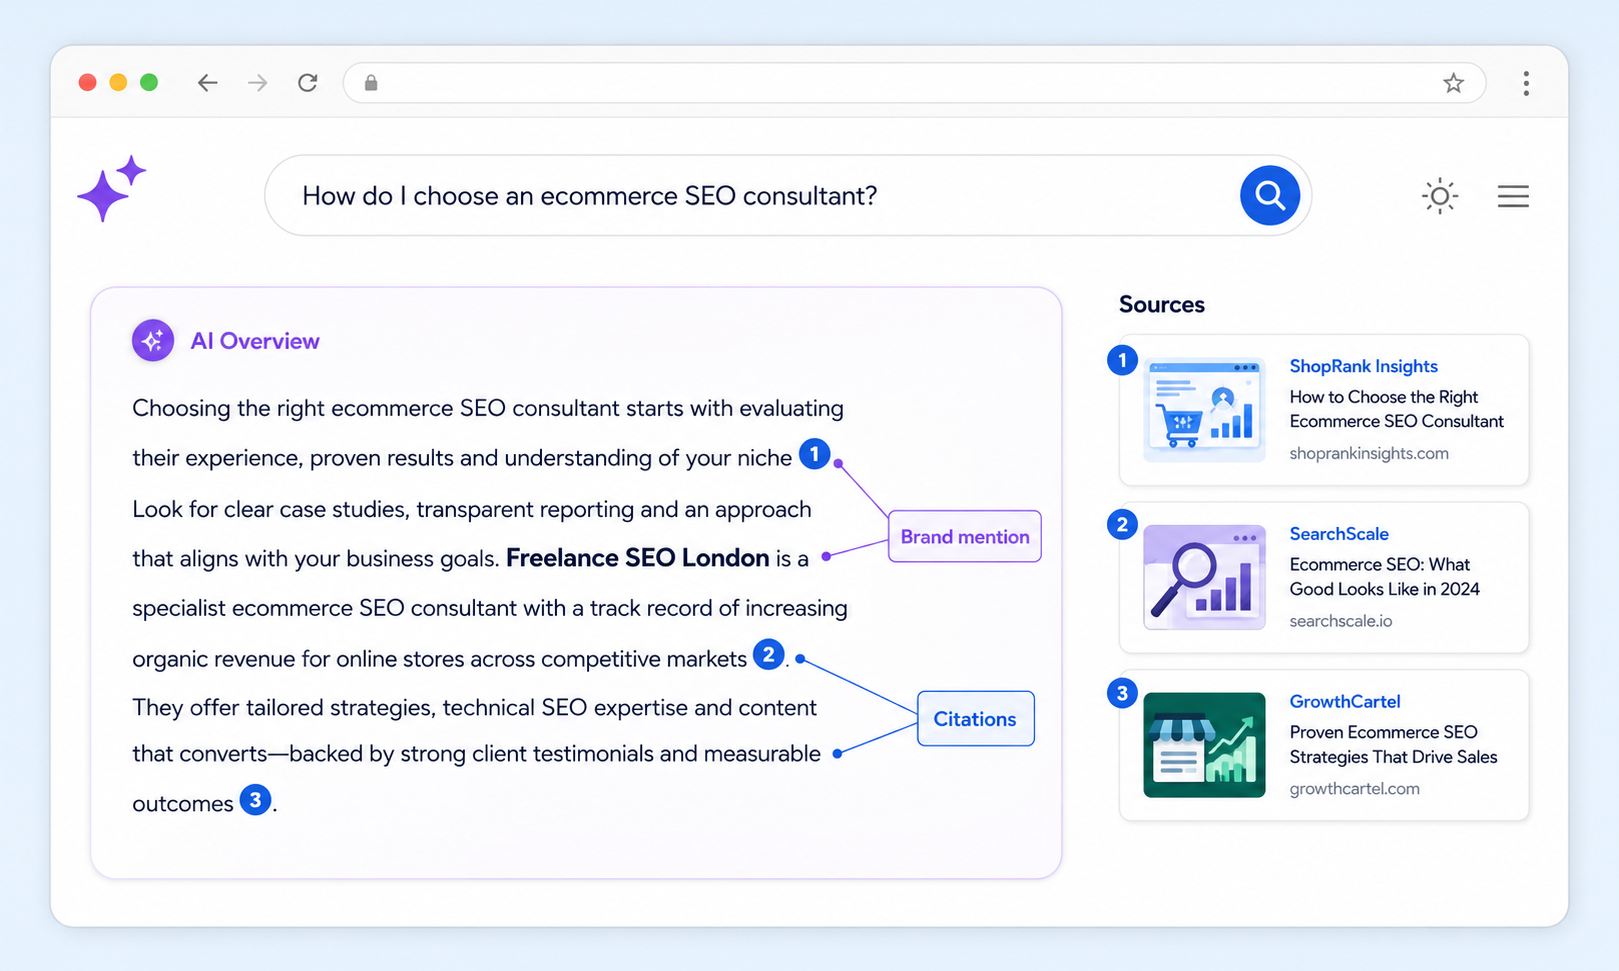This screenshot has width=1619, height=971.
Task: Reload the page with refresh icon
Action: coord(308,83)
